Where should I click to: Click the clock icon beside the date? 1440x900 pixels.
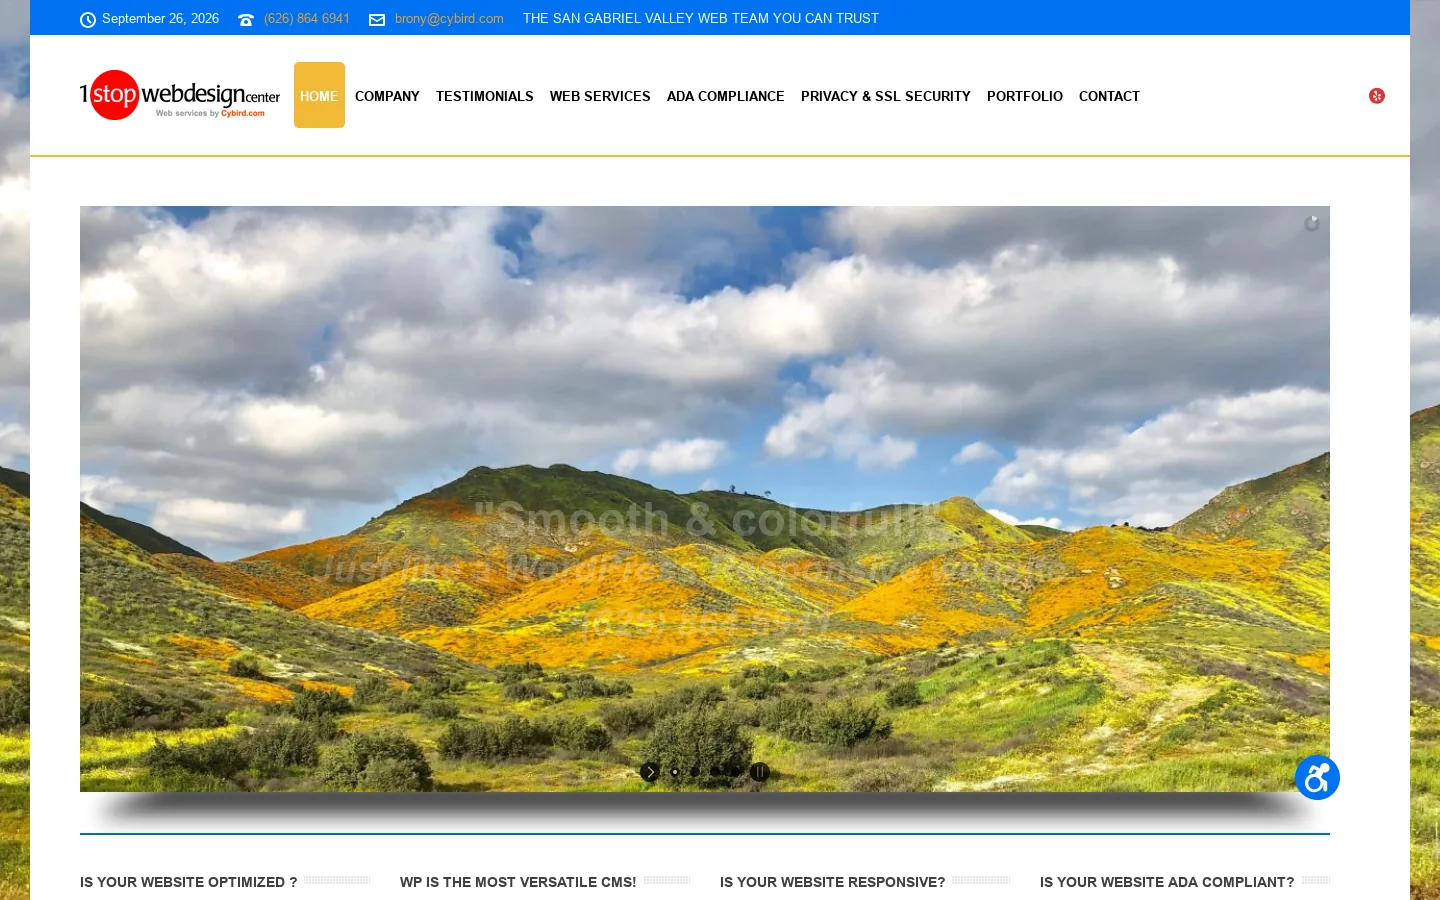click(88, 20)
